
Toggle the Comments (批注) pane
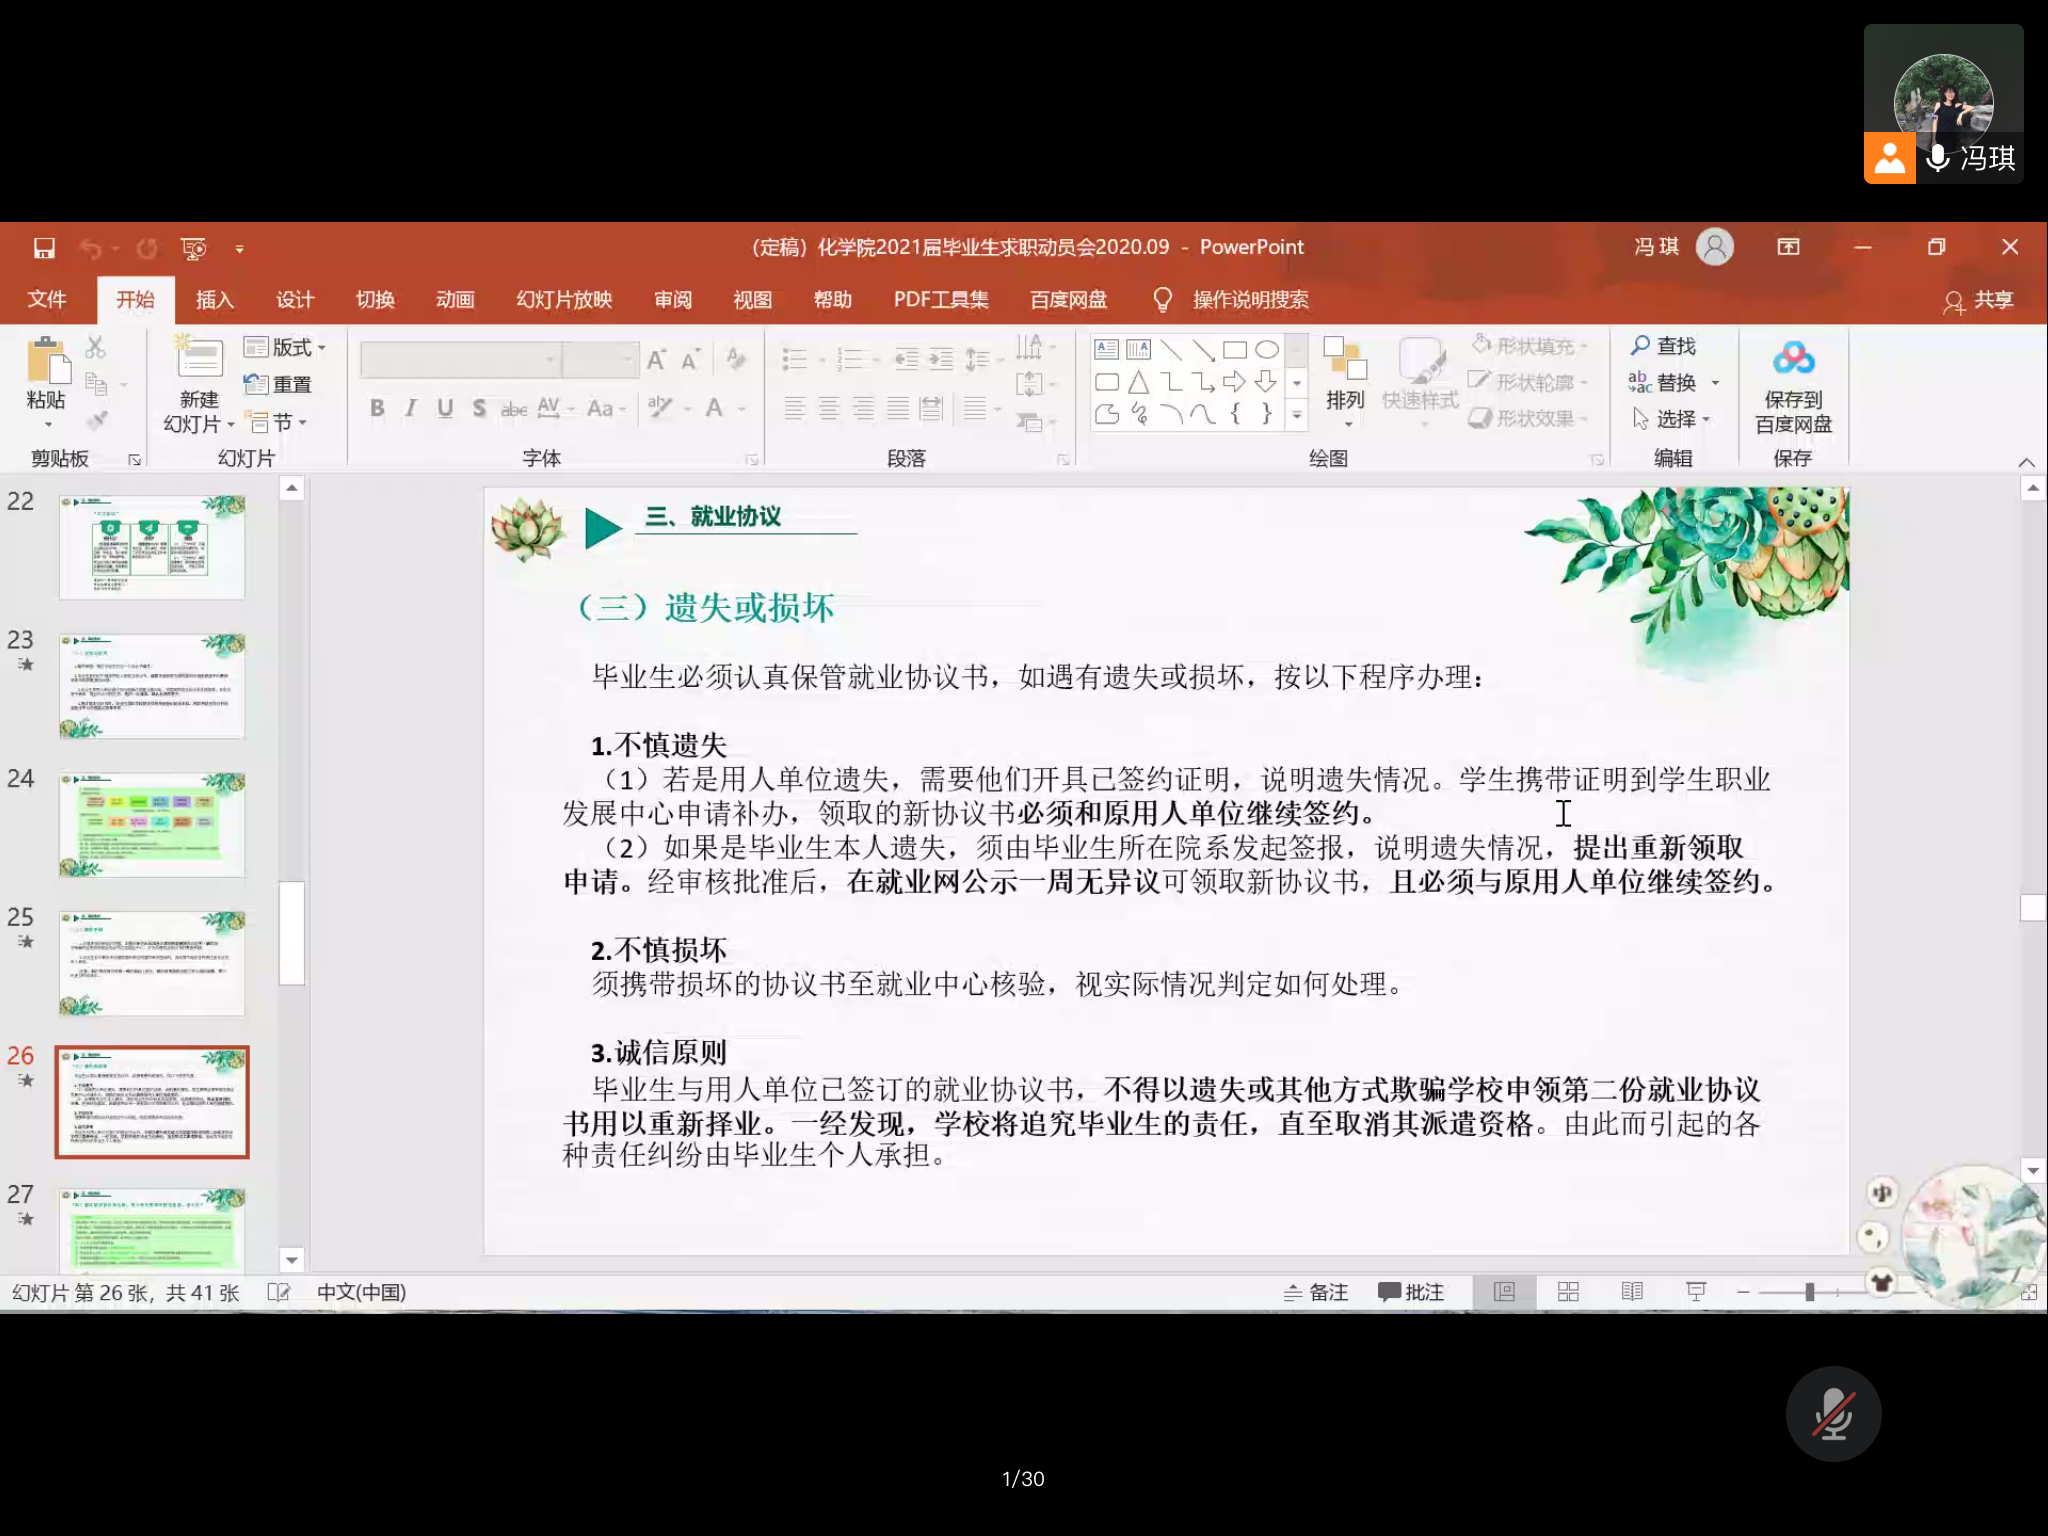pyautogui.click(x=1411, y=1292)
